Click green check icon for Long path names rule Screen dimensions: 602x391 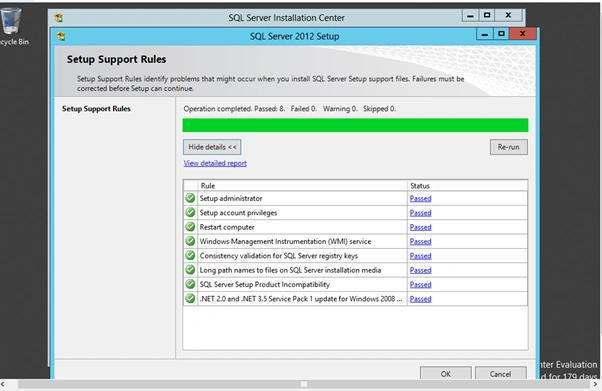click(190, 270)
